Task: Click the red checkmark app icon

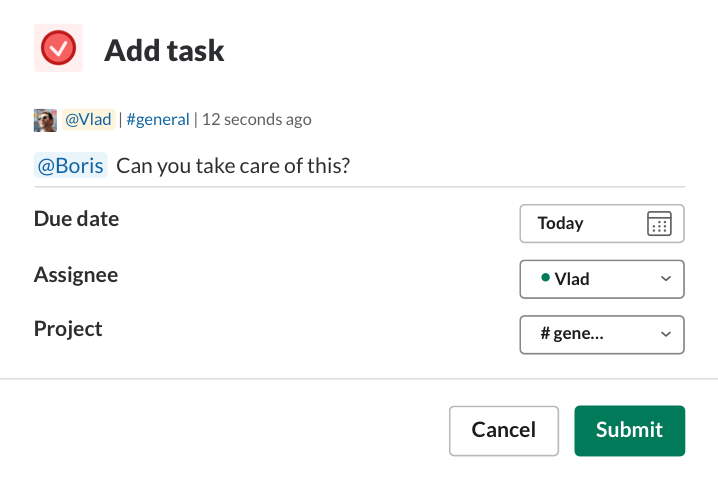Action: coord(58,48)
